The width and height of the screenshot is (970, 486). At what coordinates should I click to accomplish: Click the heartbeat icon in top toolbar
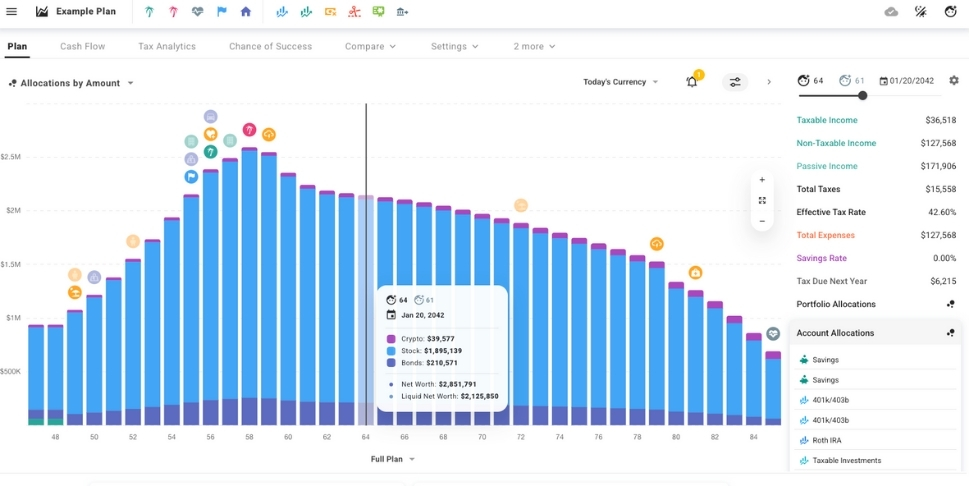[198, 12]
